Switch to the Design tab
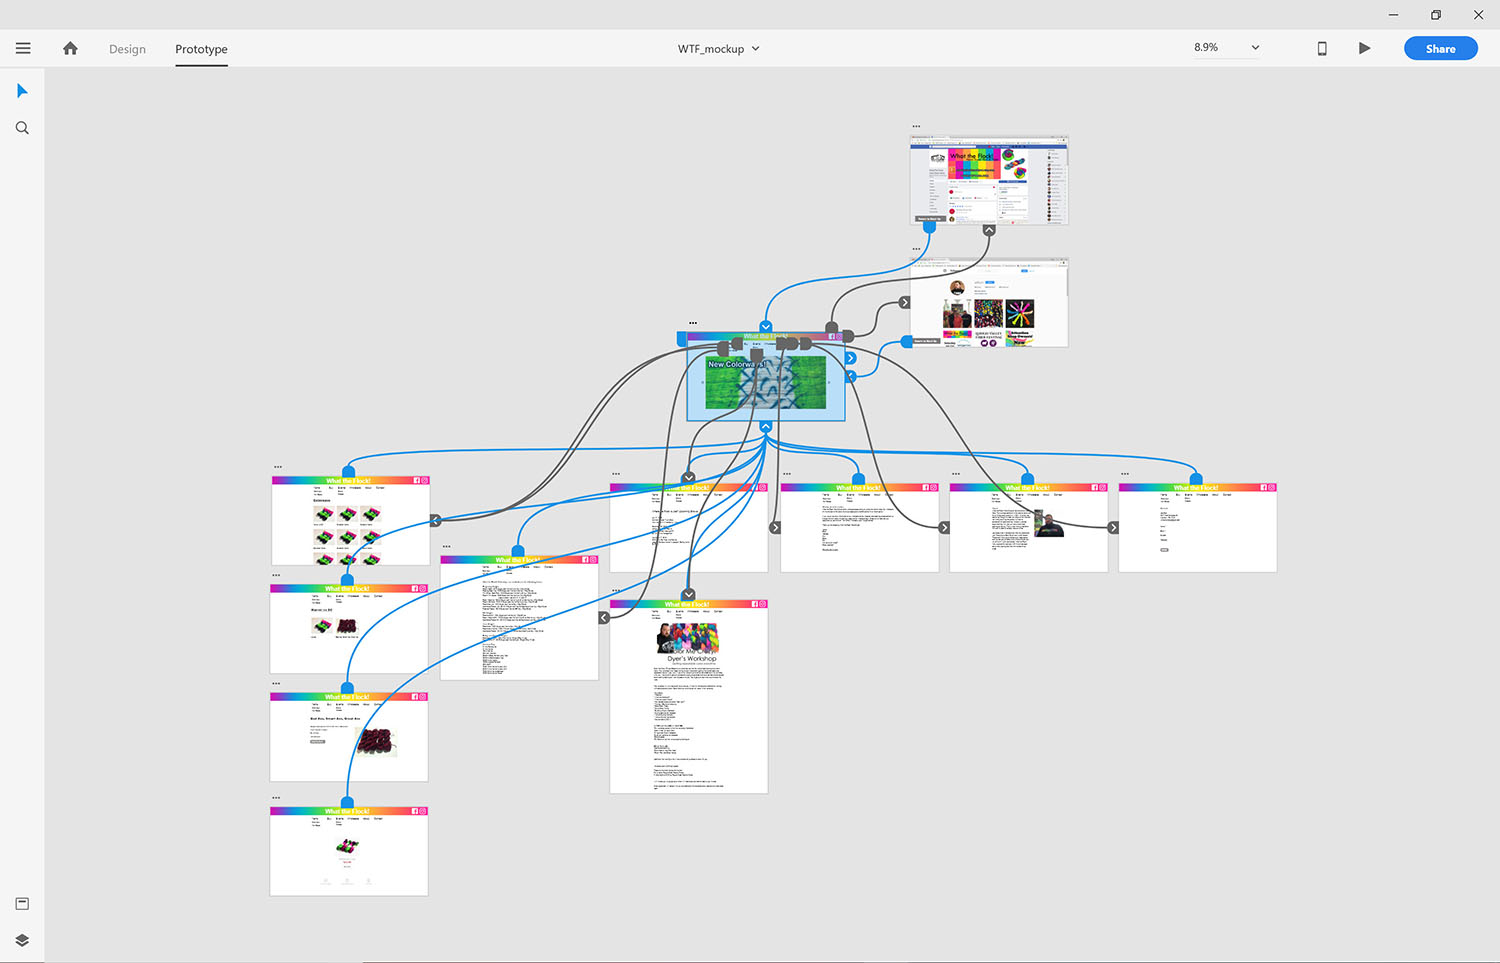The image size is (1500, 963). point(127,49)
